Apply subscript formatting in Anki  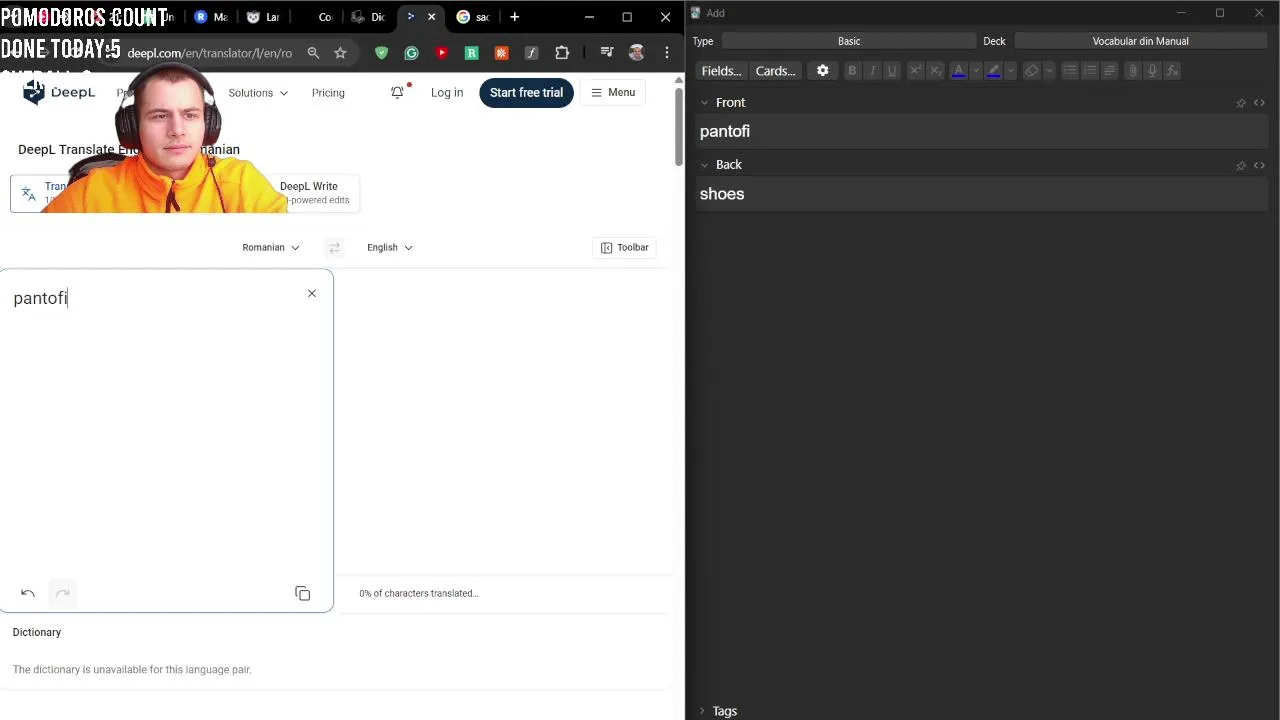(936, 71)
